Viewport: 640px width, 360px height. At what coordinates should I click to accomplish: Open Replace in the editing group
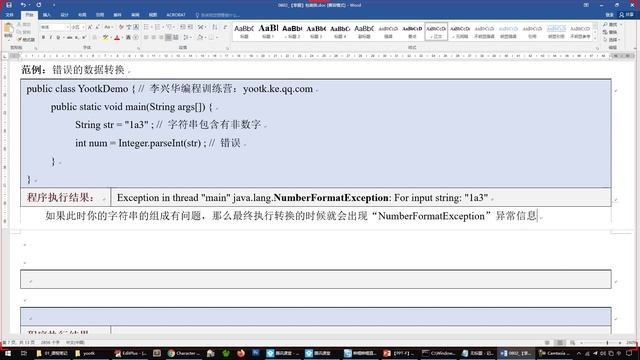point(611,32)
